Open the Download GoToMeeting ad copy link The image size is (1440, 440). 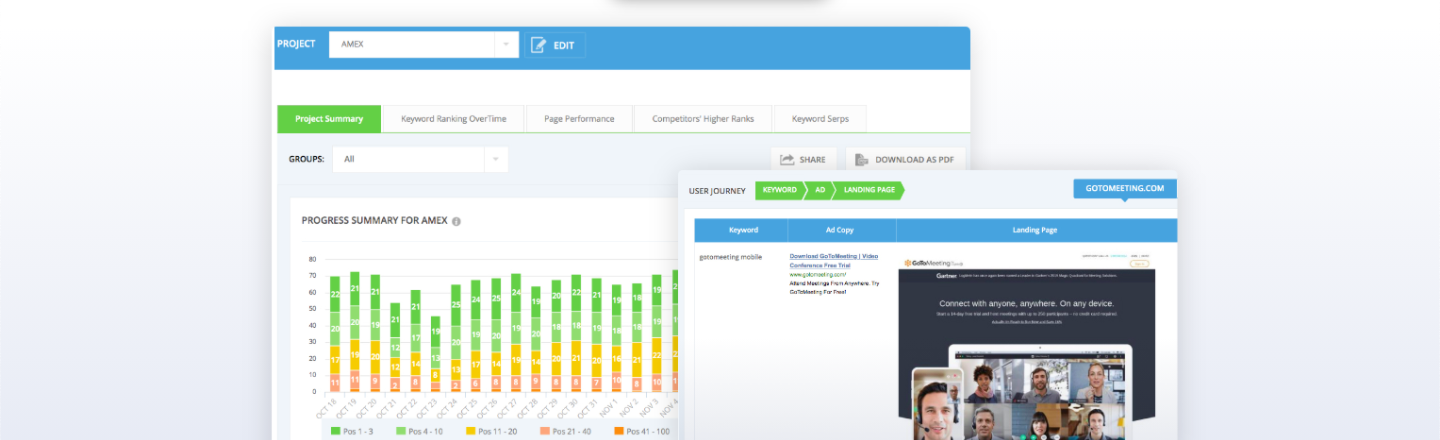(x=833, y=257)
